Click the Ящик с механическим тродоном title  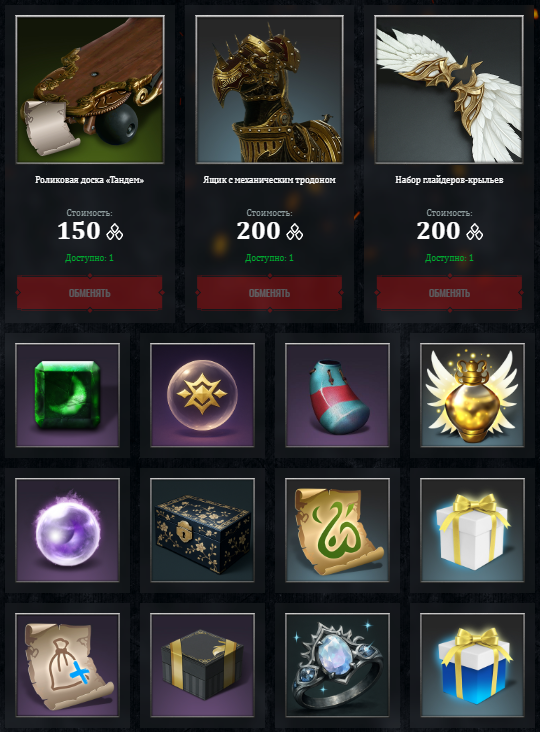269,180
